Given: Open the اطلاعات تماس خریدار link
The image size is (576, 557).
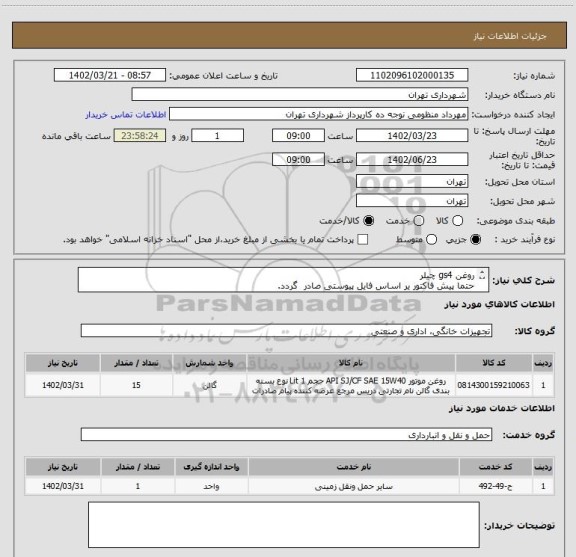Looking at the screenshot, I should click(x=126, y=115).
